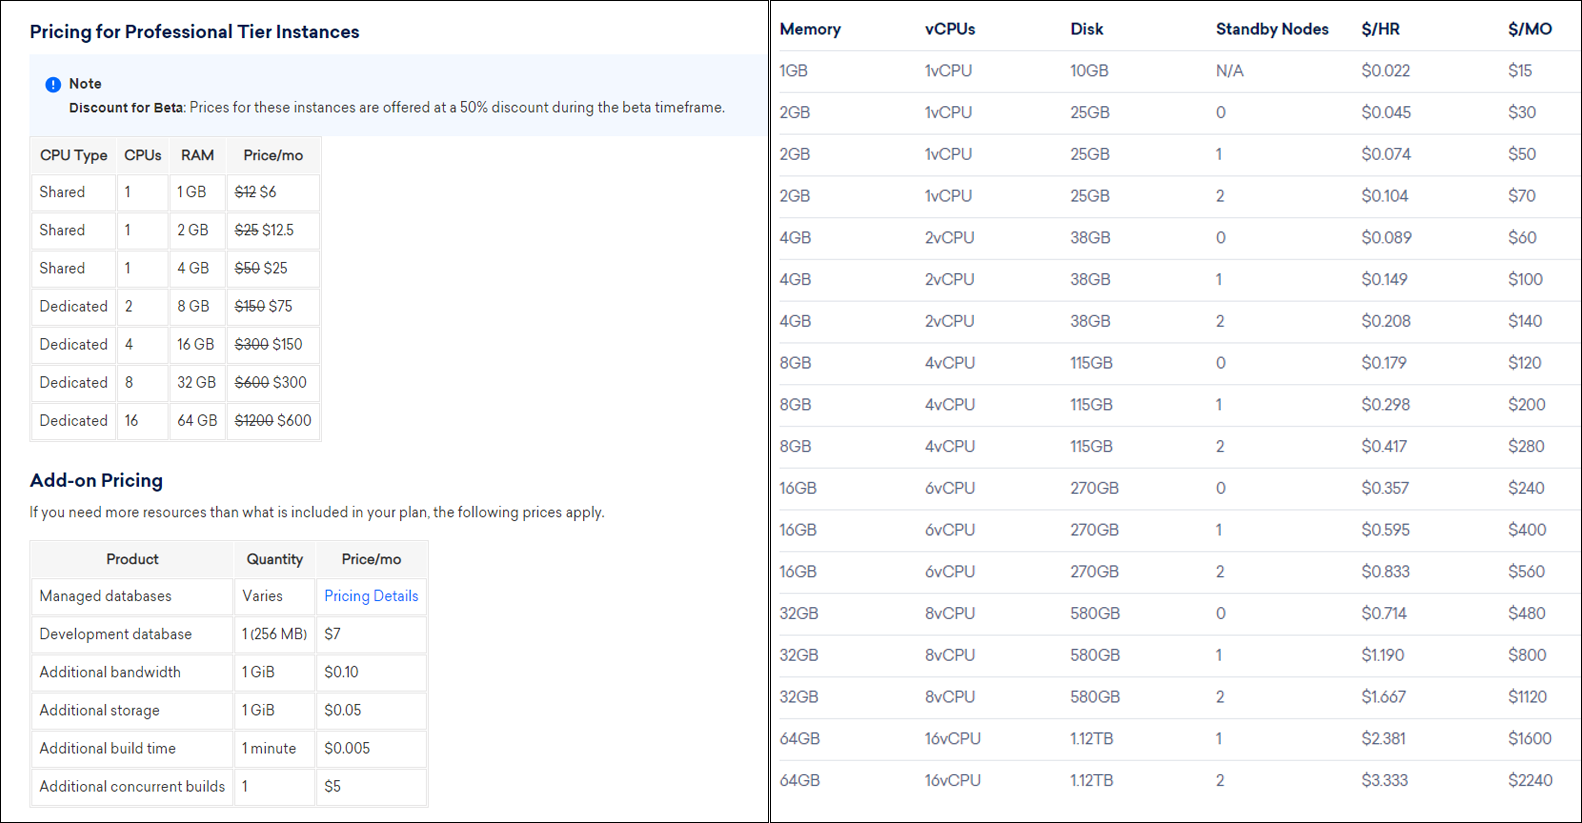Select the '10GB' disk cell
This screenshot has height=823, width=1582.
pyautogui.click(x=1089, y=71)
